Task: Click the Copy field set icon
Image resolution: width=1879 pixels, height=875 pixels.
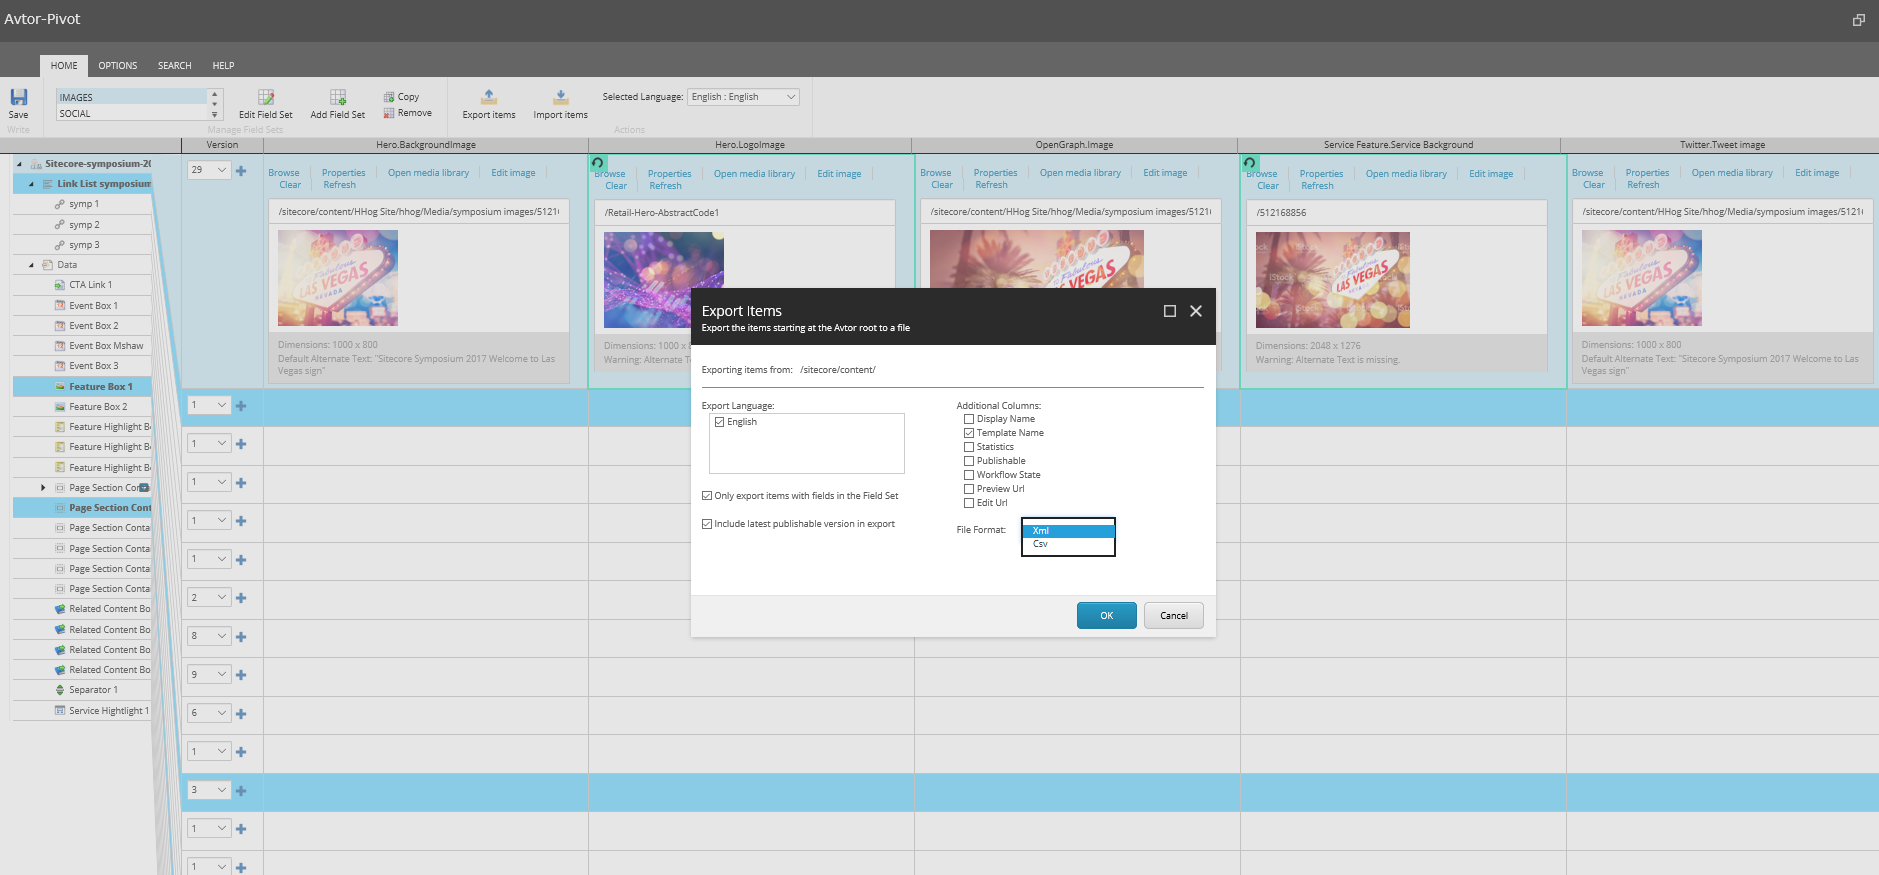Action: 389,97
